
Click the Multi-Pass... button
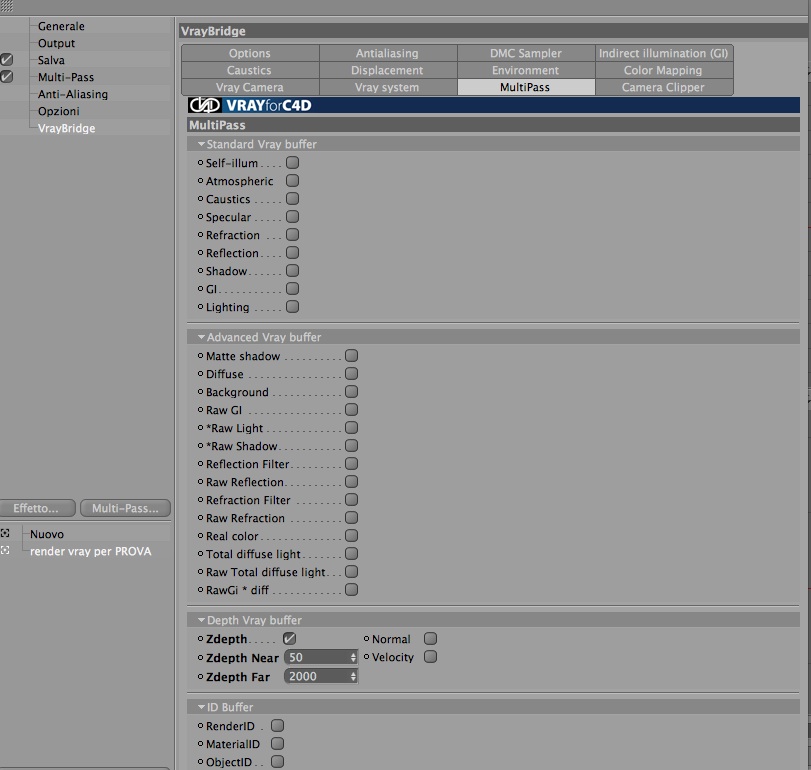(126, 508)
